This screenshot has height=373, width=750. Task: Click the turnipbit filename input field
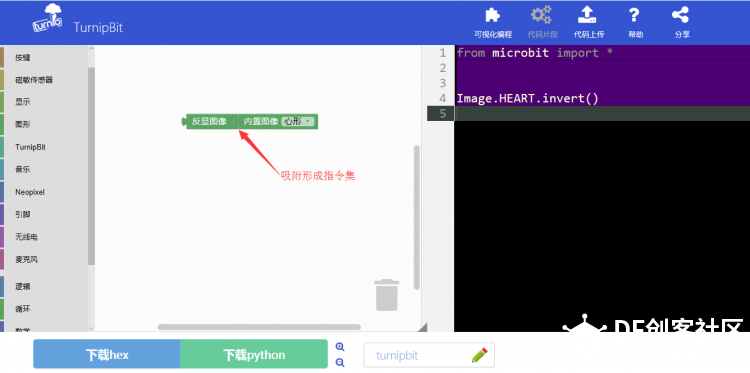point(429,355)
